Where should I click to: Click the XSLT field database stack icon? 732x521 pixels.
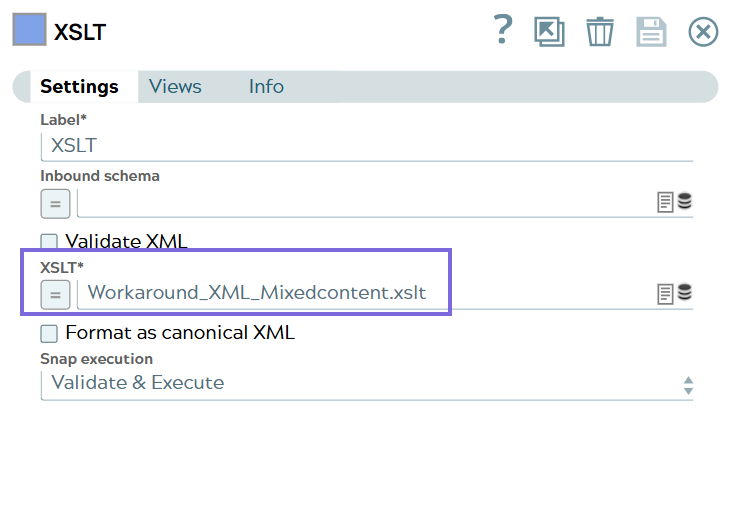[x=685, y=293]
